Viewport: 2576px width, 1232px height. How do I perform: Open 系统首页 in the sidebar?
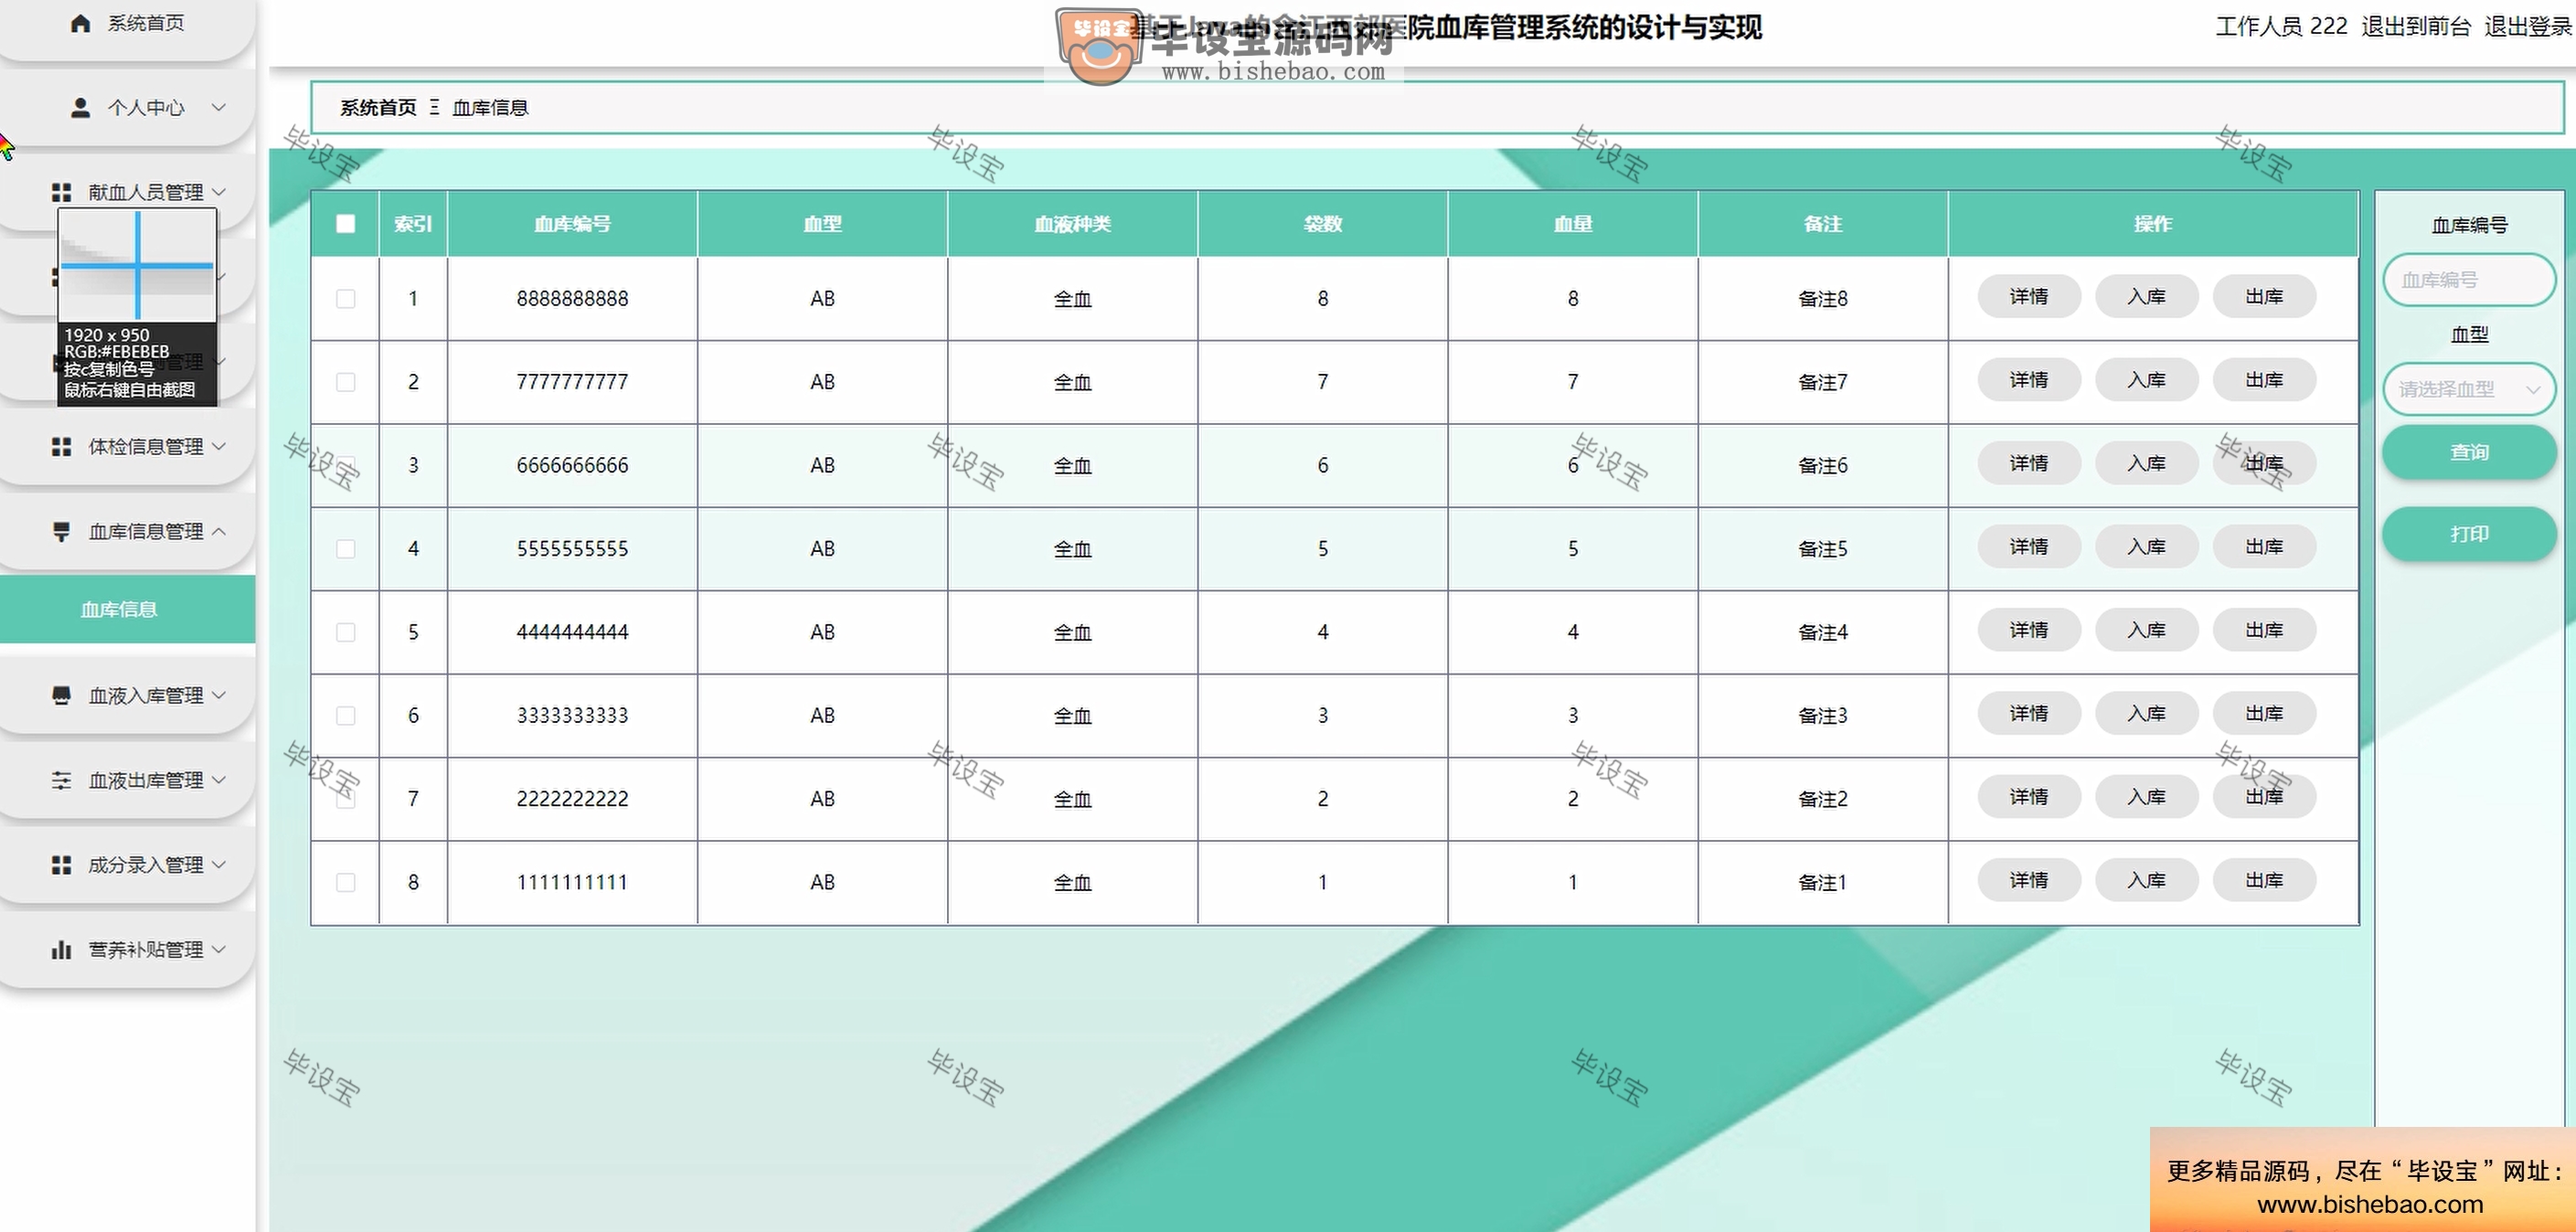point(127,26)
